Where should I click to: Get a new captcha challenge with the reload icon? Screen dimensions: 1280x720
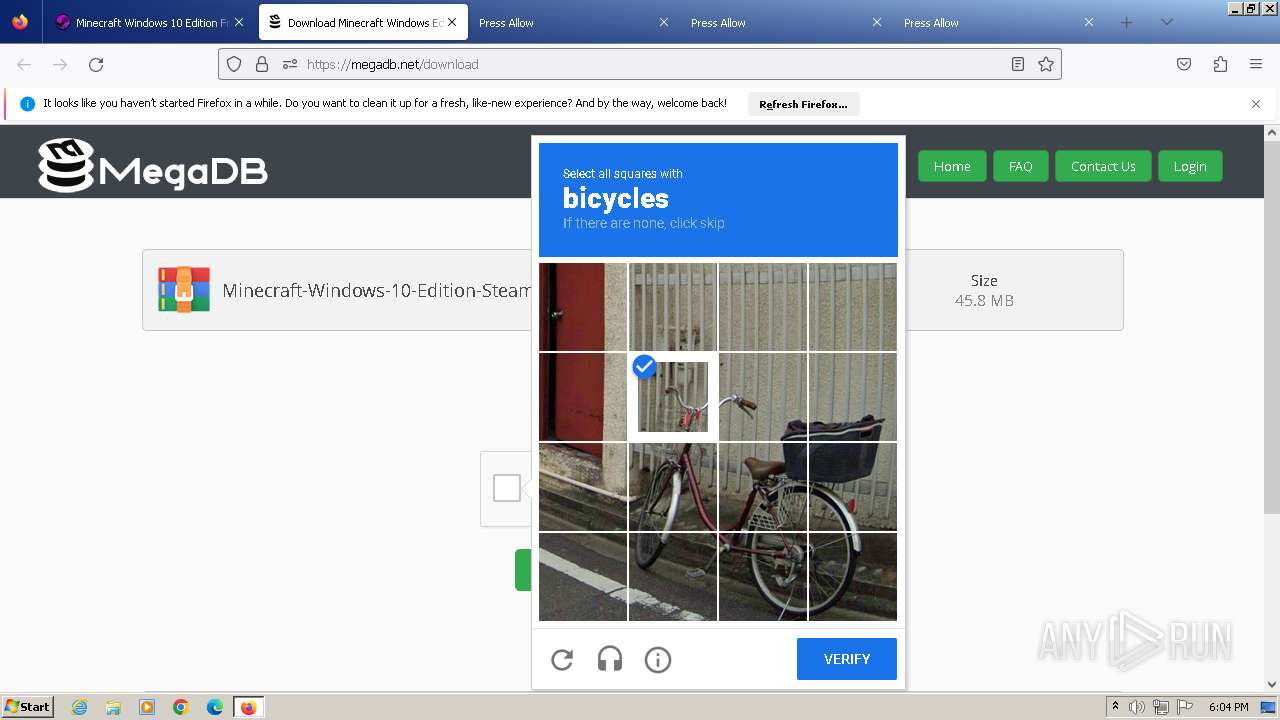tap(562, 659)
